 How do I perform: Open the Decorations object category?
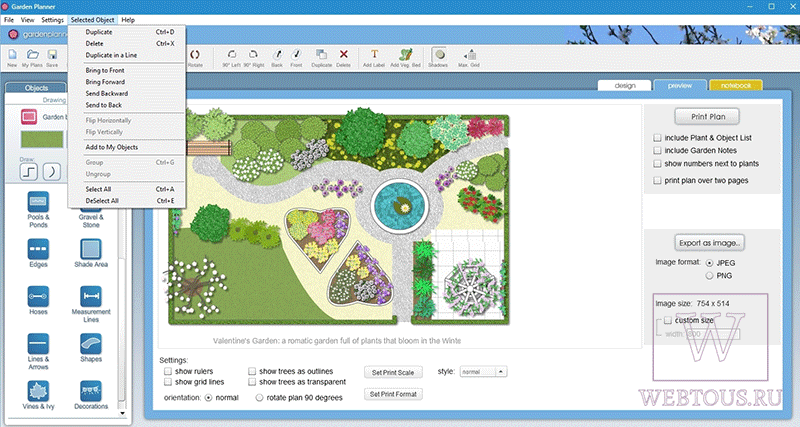(91, 391)
